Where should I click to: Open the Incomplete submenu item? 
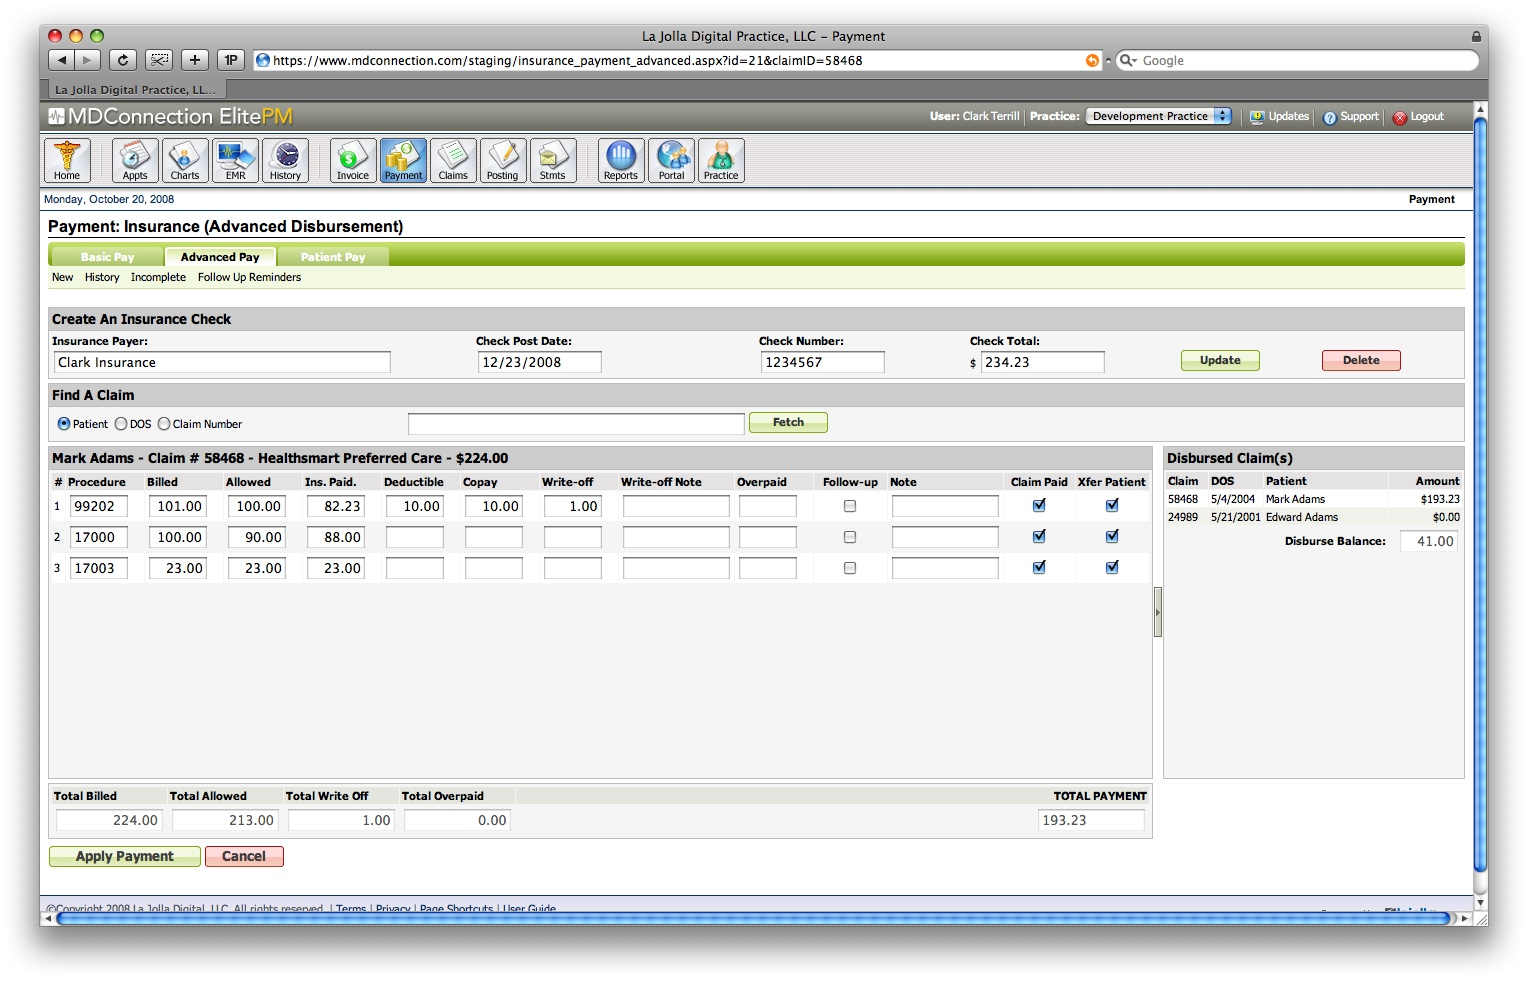(x=158, y=277)
